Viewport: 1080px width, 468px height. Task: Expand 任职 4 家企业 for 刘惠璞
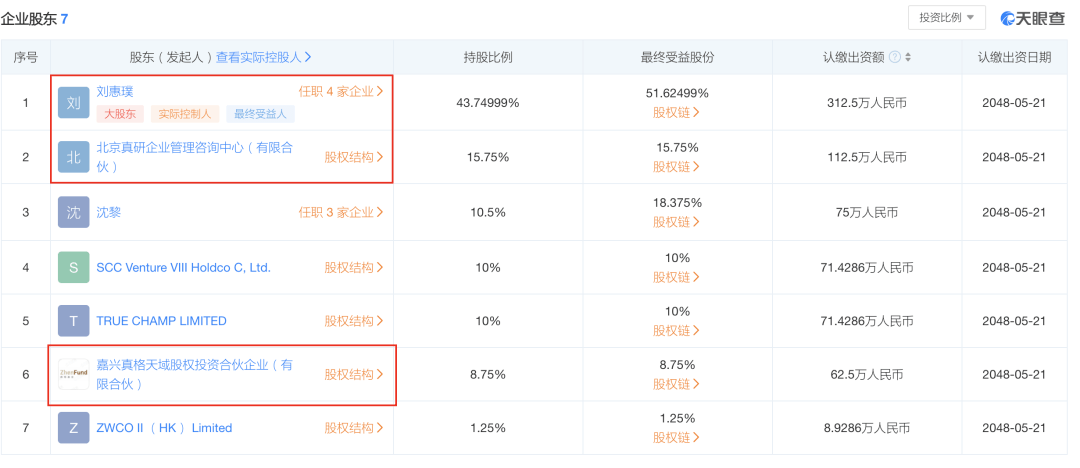coord(341,91)
